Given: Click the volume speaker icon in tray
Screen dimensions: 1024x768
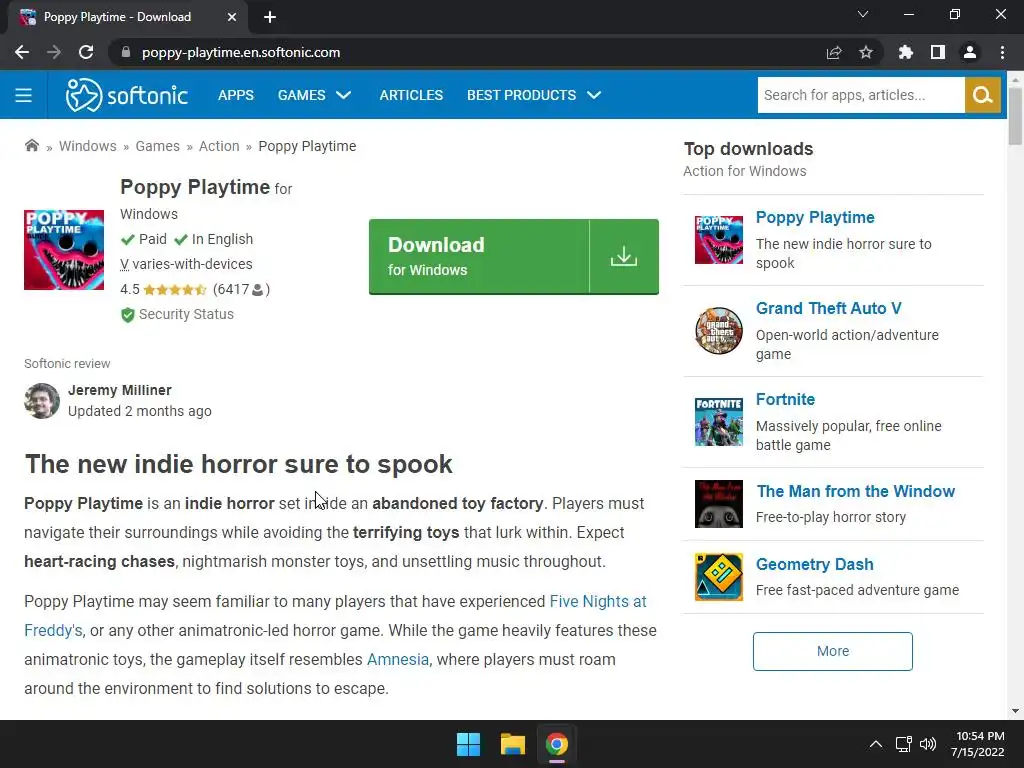Looking at the screenshot, I should [927, 744].
